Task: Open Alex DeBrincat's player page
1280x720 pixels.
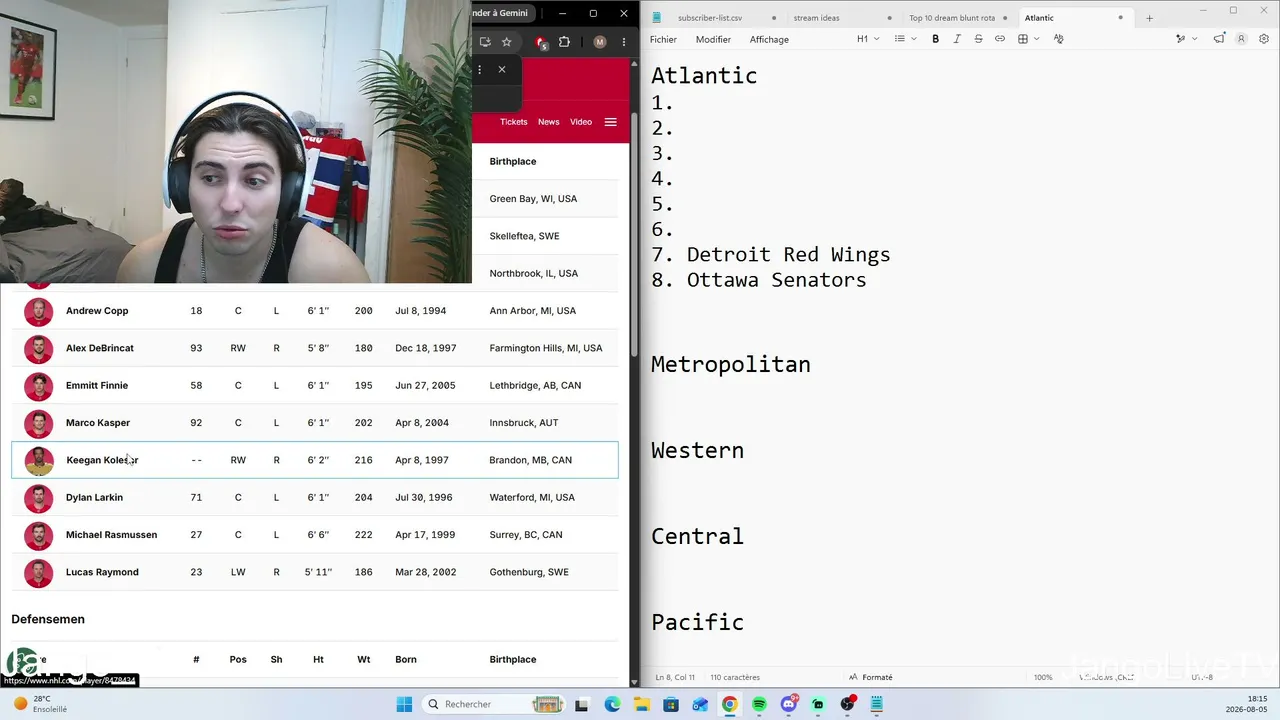Action: click(100, 348)
